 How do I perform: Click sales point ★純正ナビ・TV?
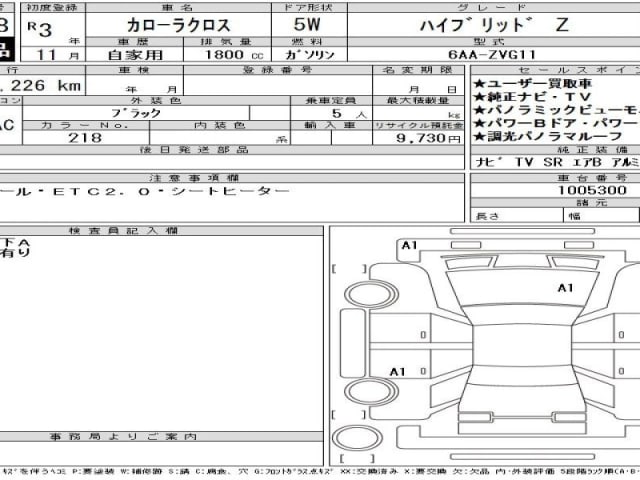click(x=532, y=97)
